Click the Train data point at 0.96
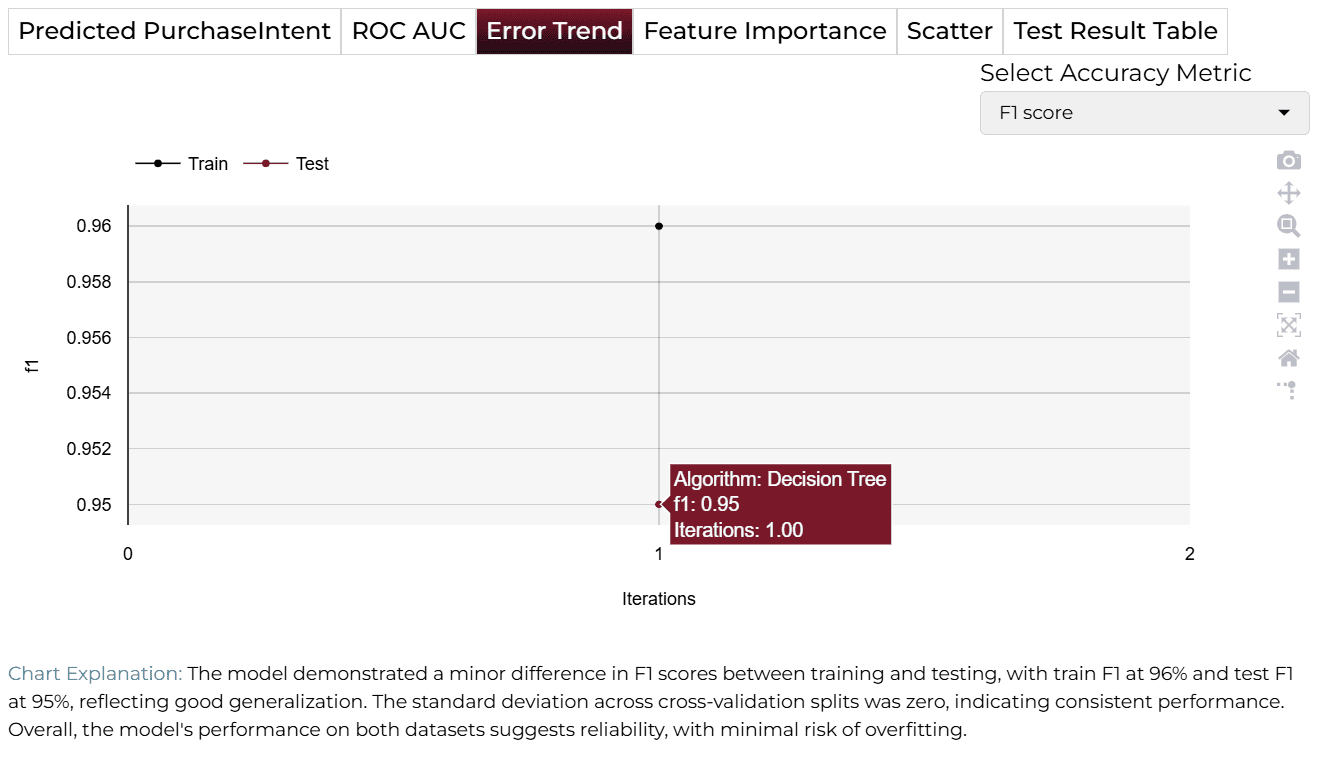Image resolution: width=1323 pixels, height=768 pixels. click(659, 226)
